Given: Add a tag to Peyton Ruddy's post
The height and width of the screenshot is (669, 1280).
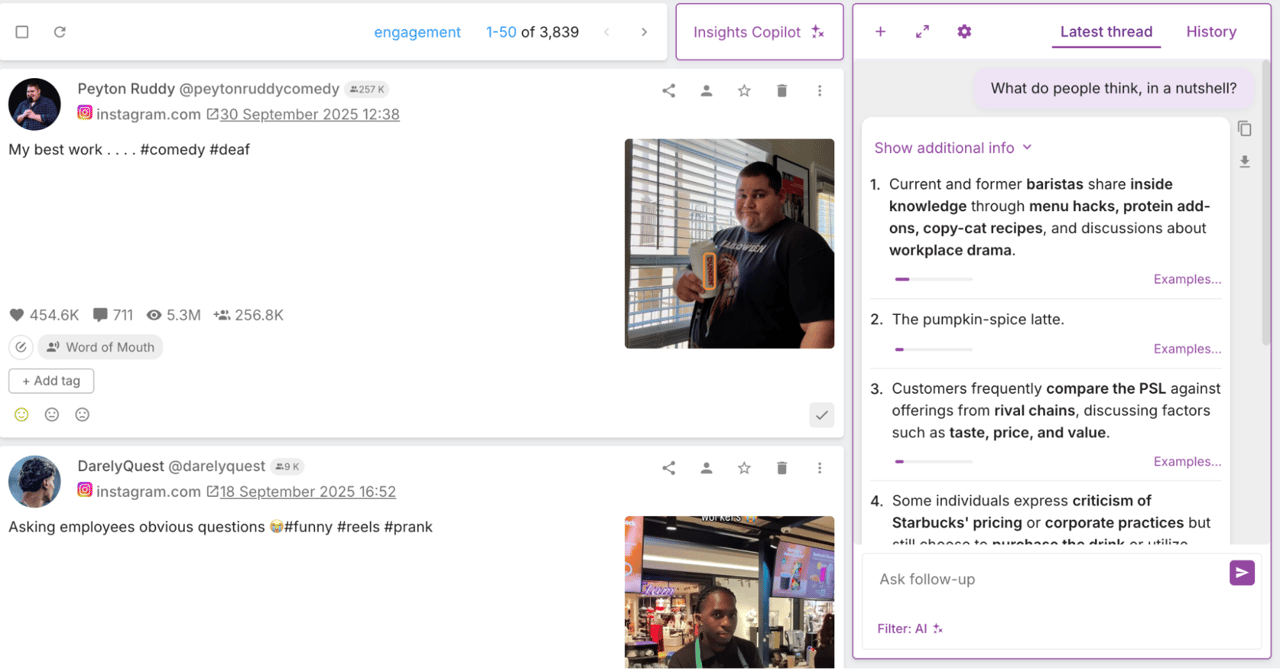Looking at the screenshot, I should 51,381.
